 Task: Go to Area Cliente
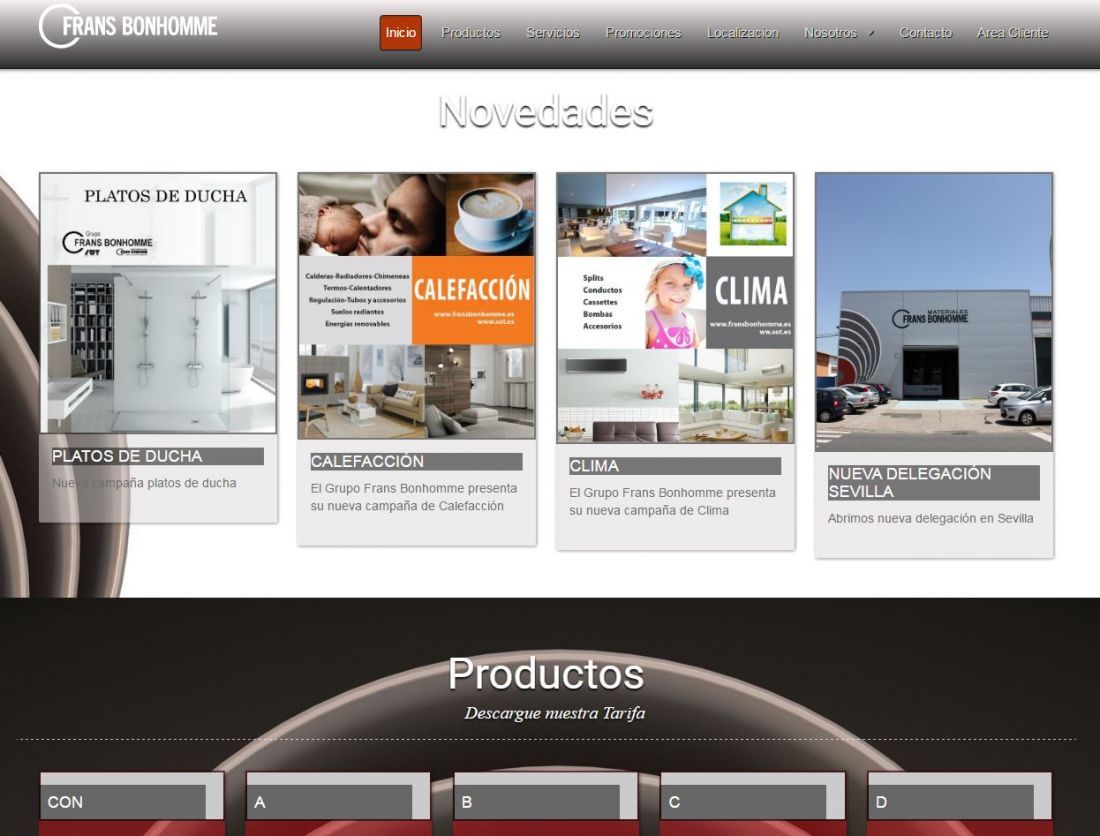point(1012,33)
